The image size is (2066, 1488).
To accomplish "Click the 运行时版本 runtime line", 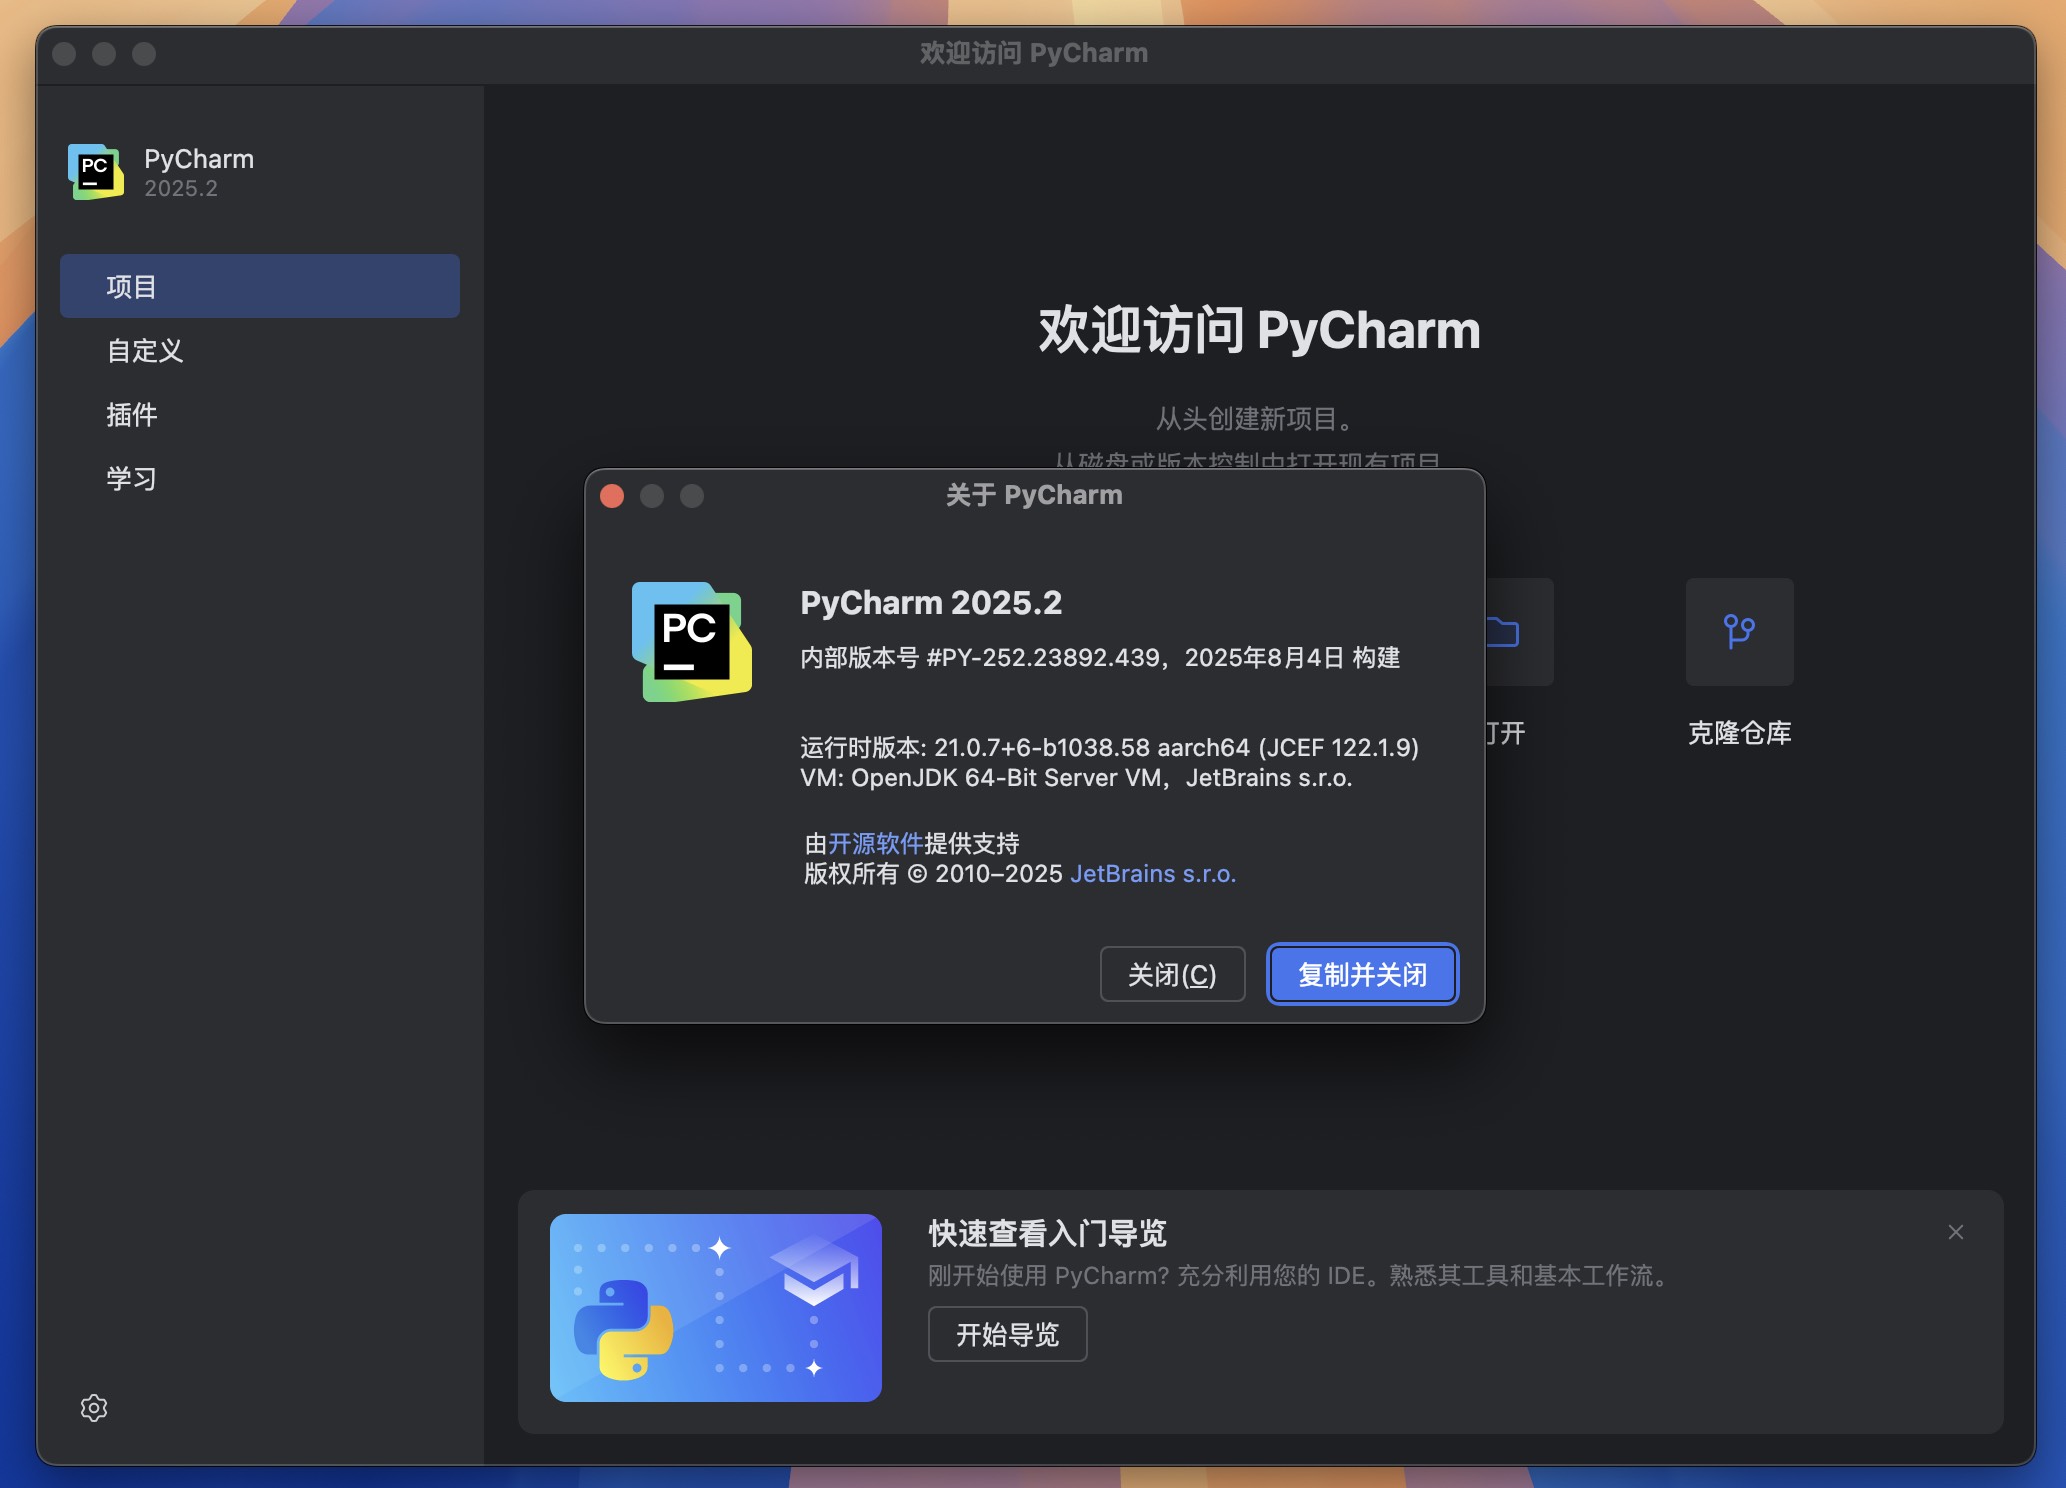I will click(x=1109, y=748).
